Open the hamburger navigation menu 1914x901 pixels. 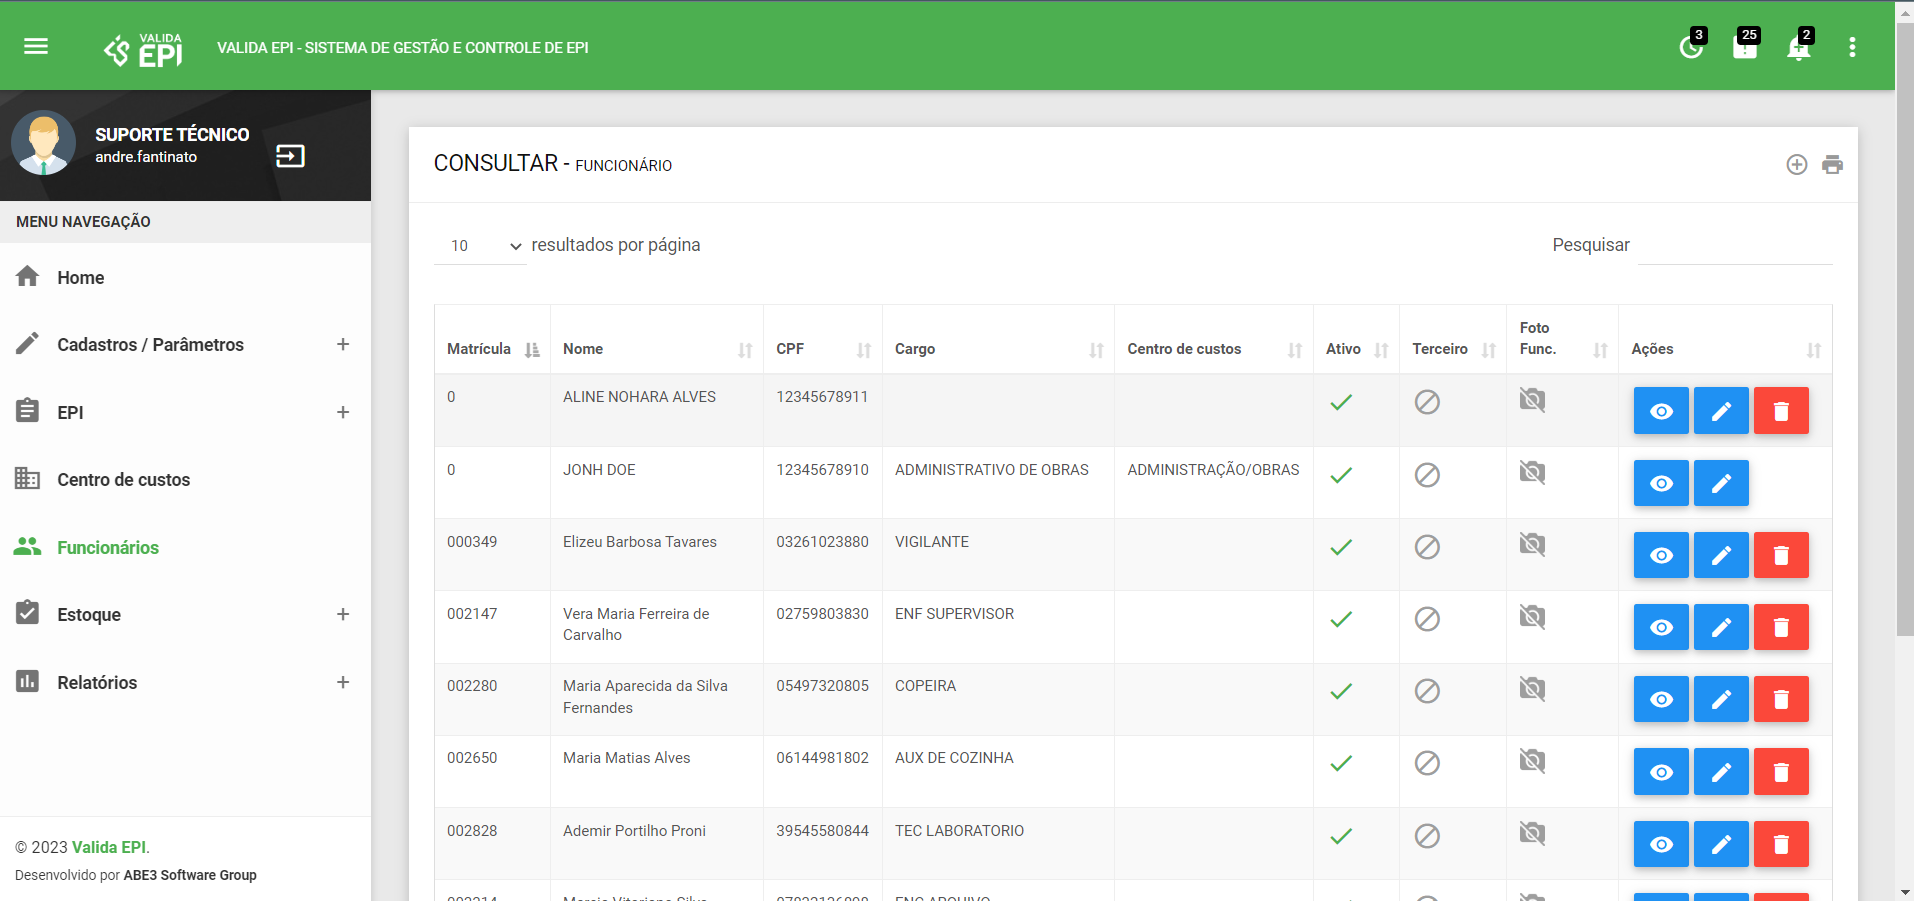[x=36, y=46]
